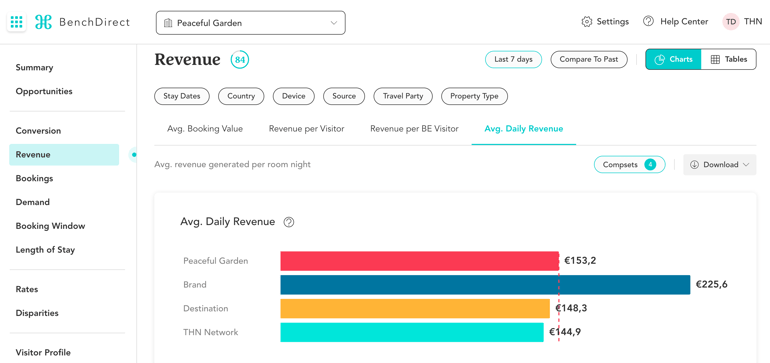The height and width of the screenshot is (363, 770).
Task: Select the Last 7 days range
Action: click(x=513, y=59)
